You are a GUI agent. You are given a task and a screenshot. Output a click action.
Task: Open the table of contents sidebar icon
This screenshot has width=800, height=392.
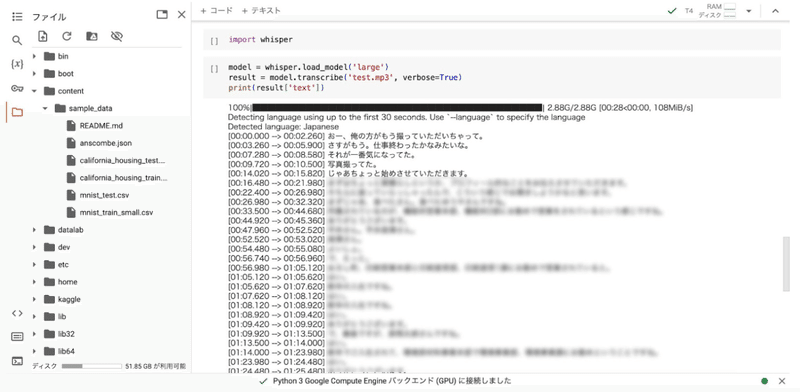tap(17, 16)
